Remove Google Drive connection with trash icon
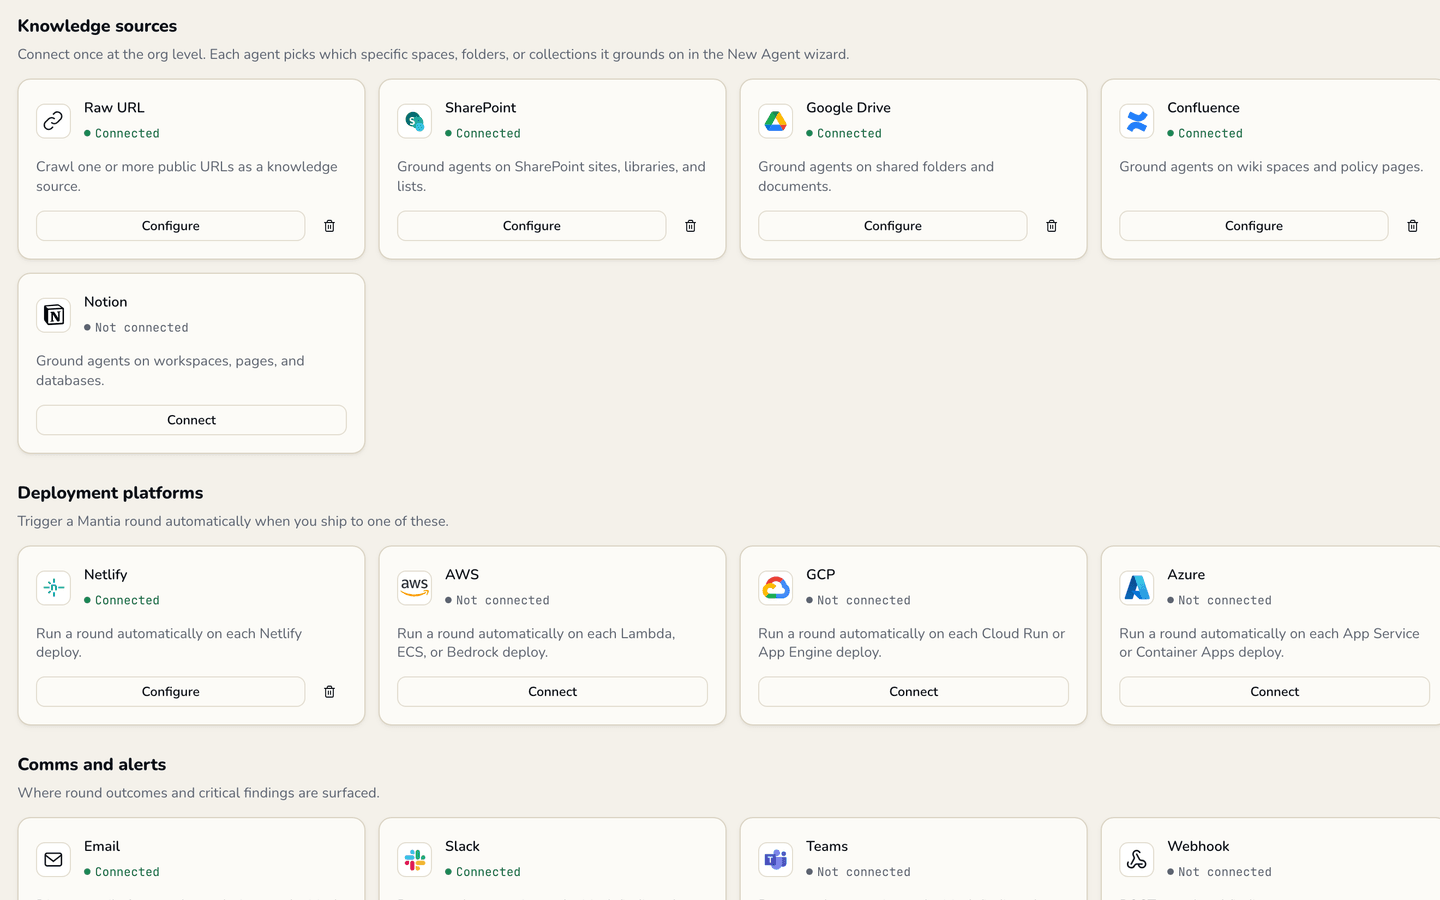This screenshot has height=900, width=1440. point(1051,226)
